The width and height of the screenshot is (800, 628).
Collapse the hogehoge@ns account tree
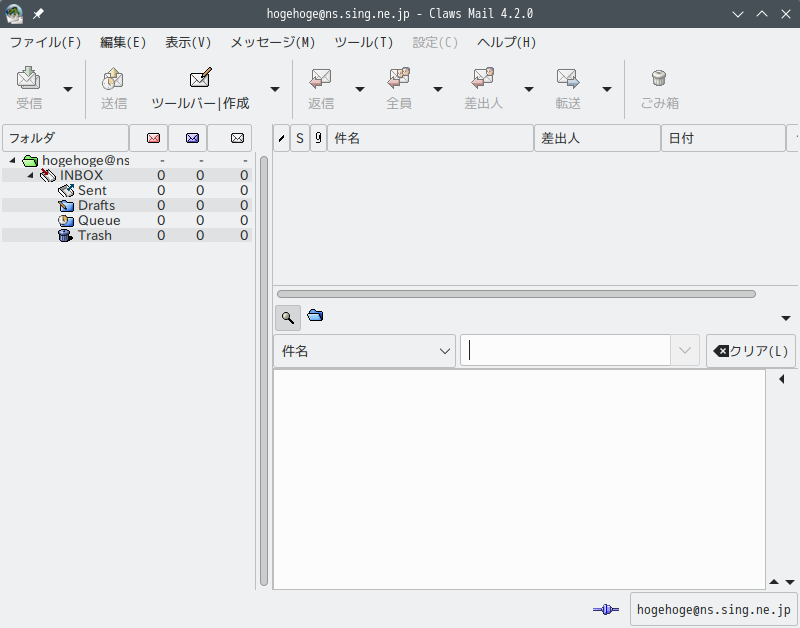click(12, 160)
